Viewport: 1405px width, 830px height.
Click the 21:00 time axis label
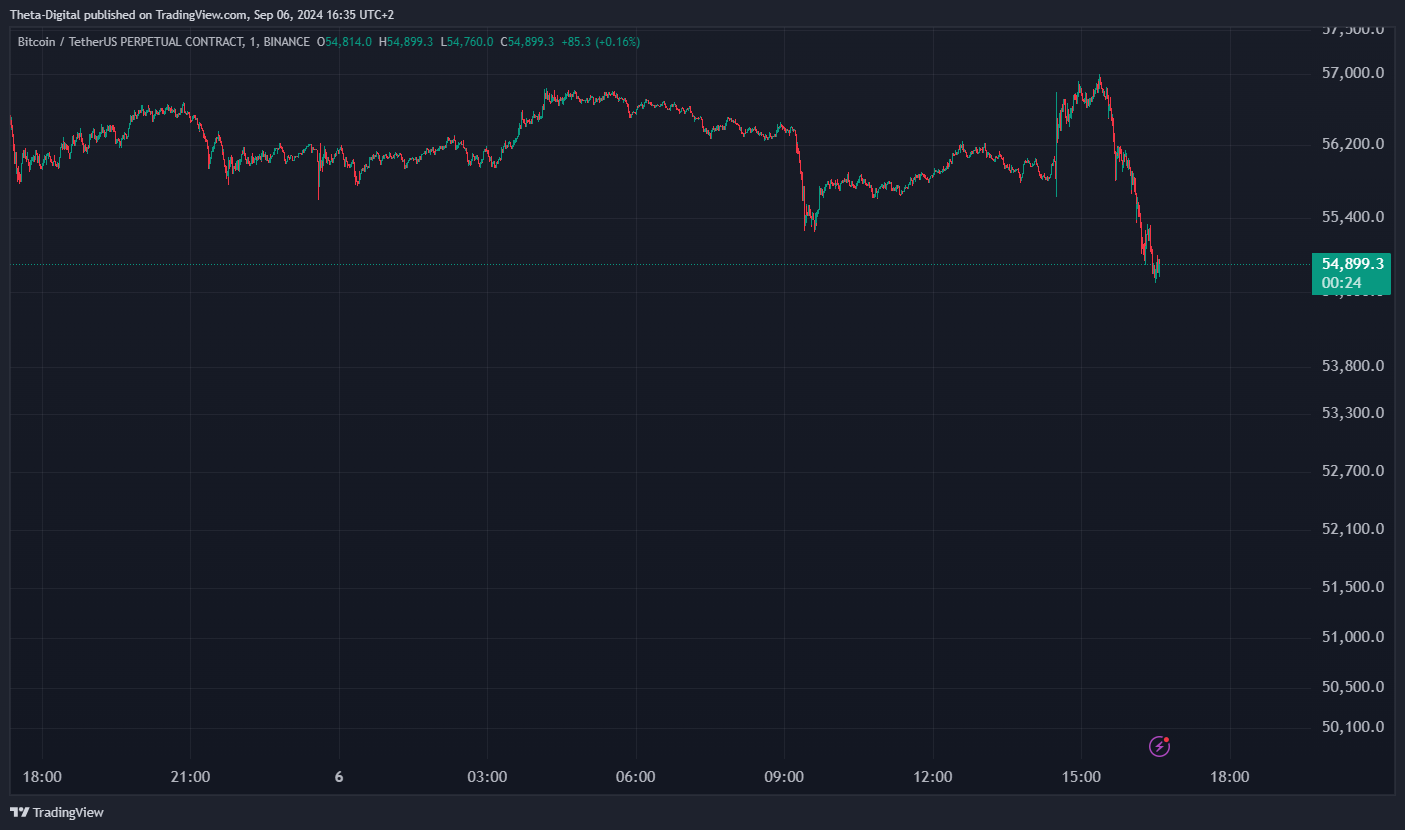point(190,777)
